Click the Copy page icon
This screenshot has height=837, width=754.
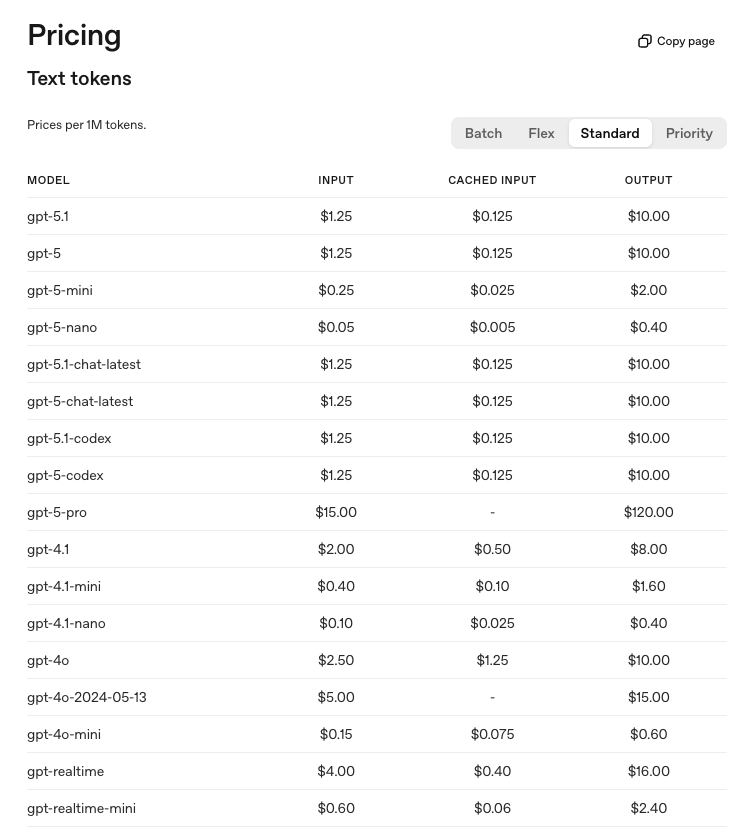pos(645,41)
